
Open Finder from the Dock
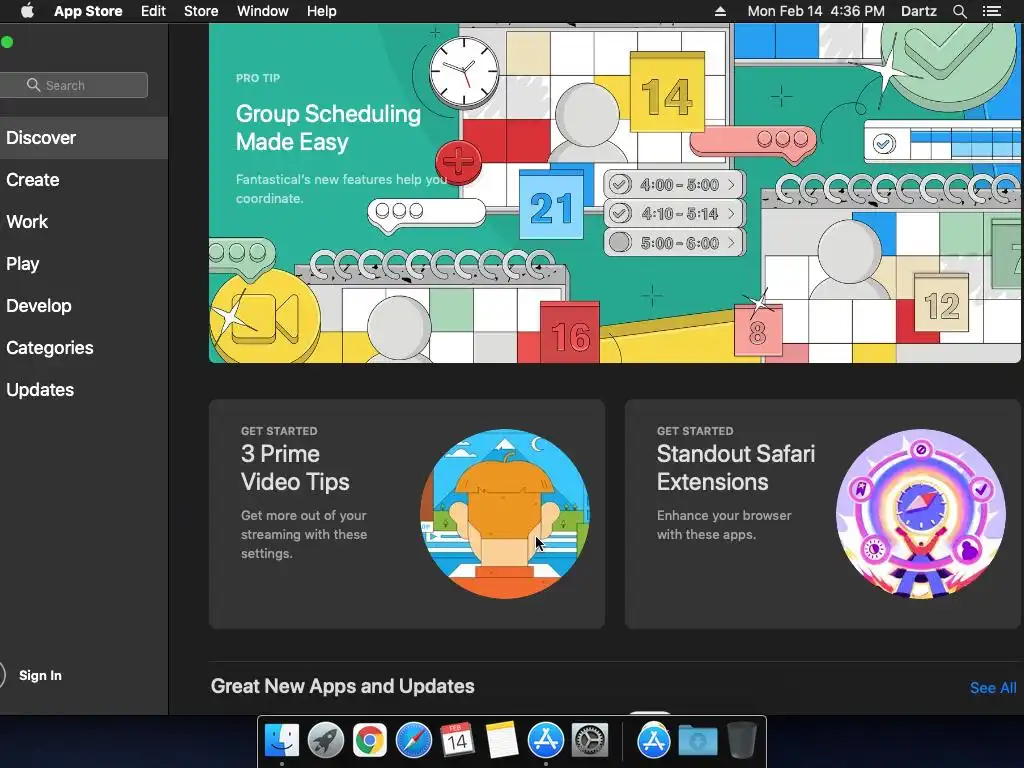281,741
